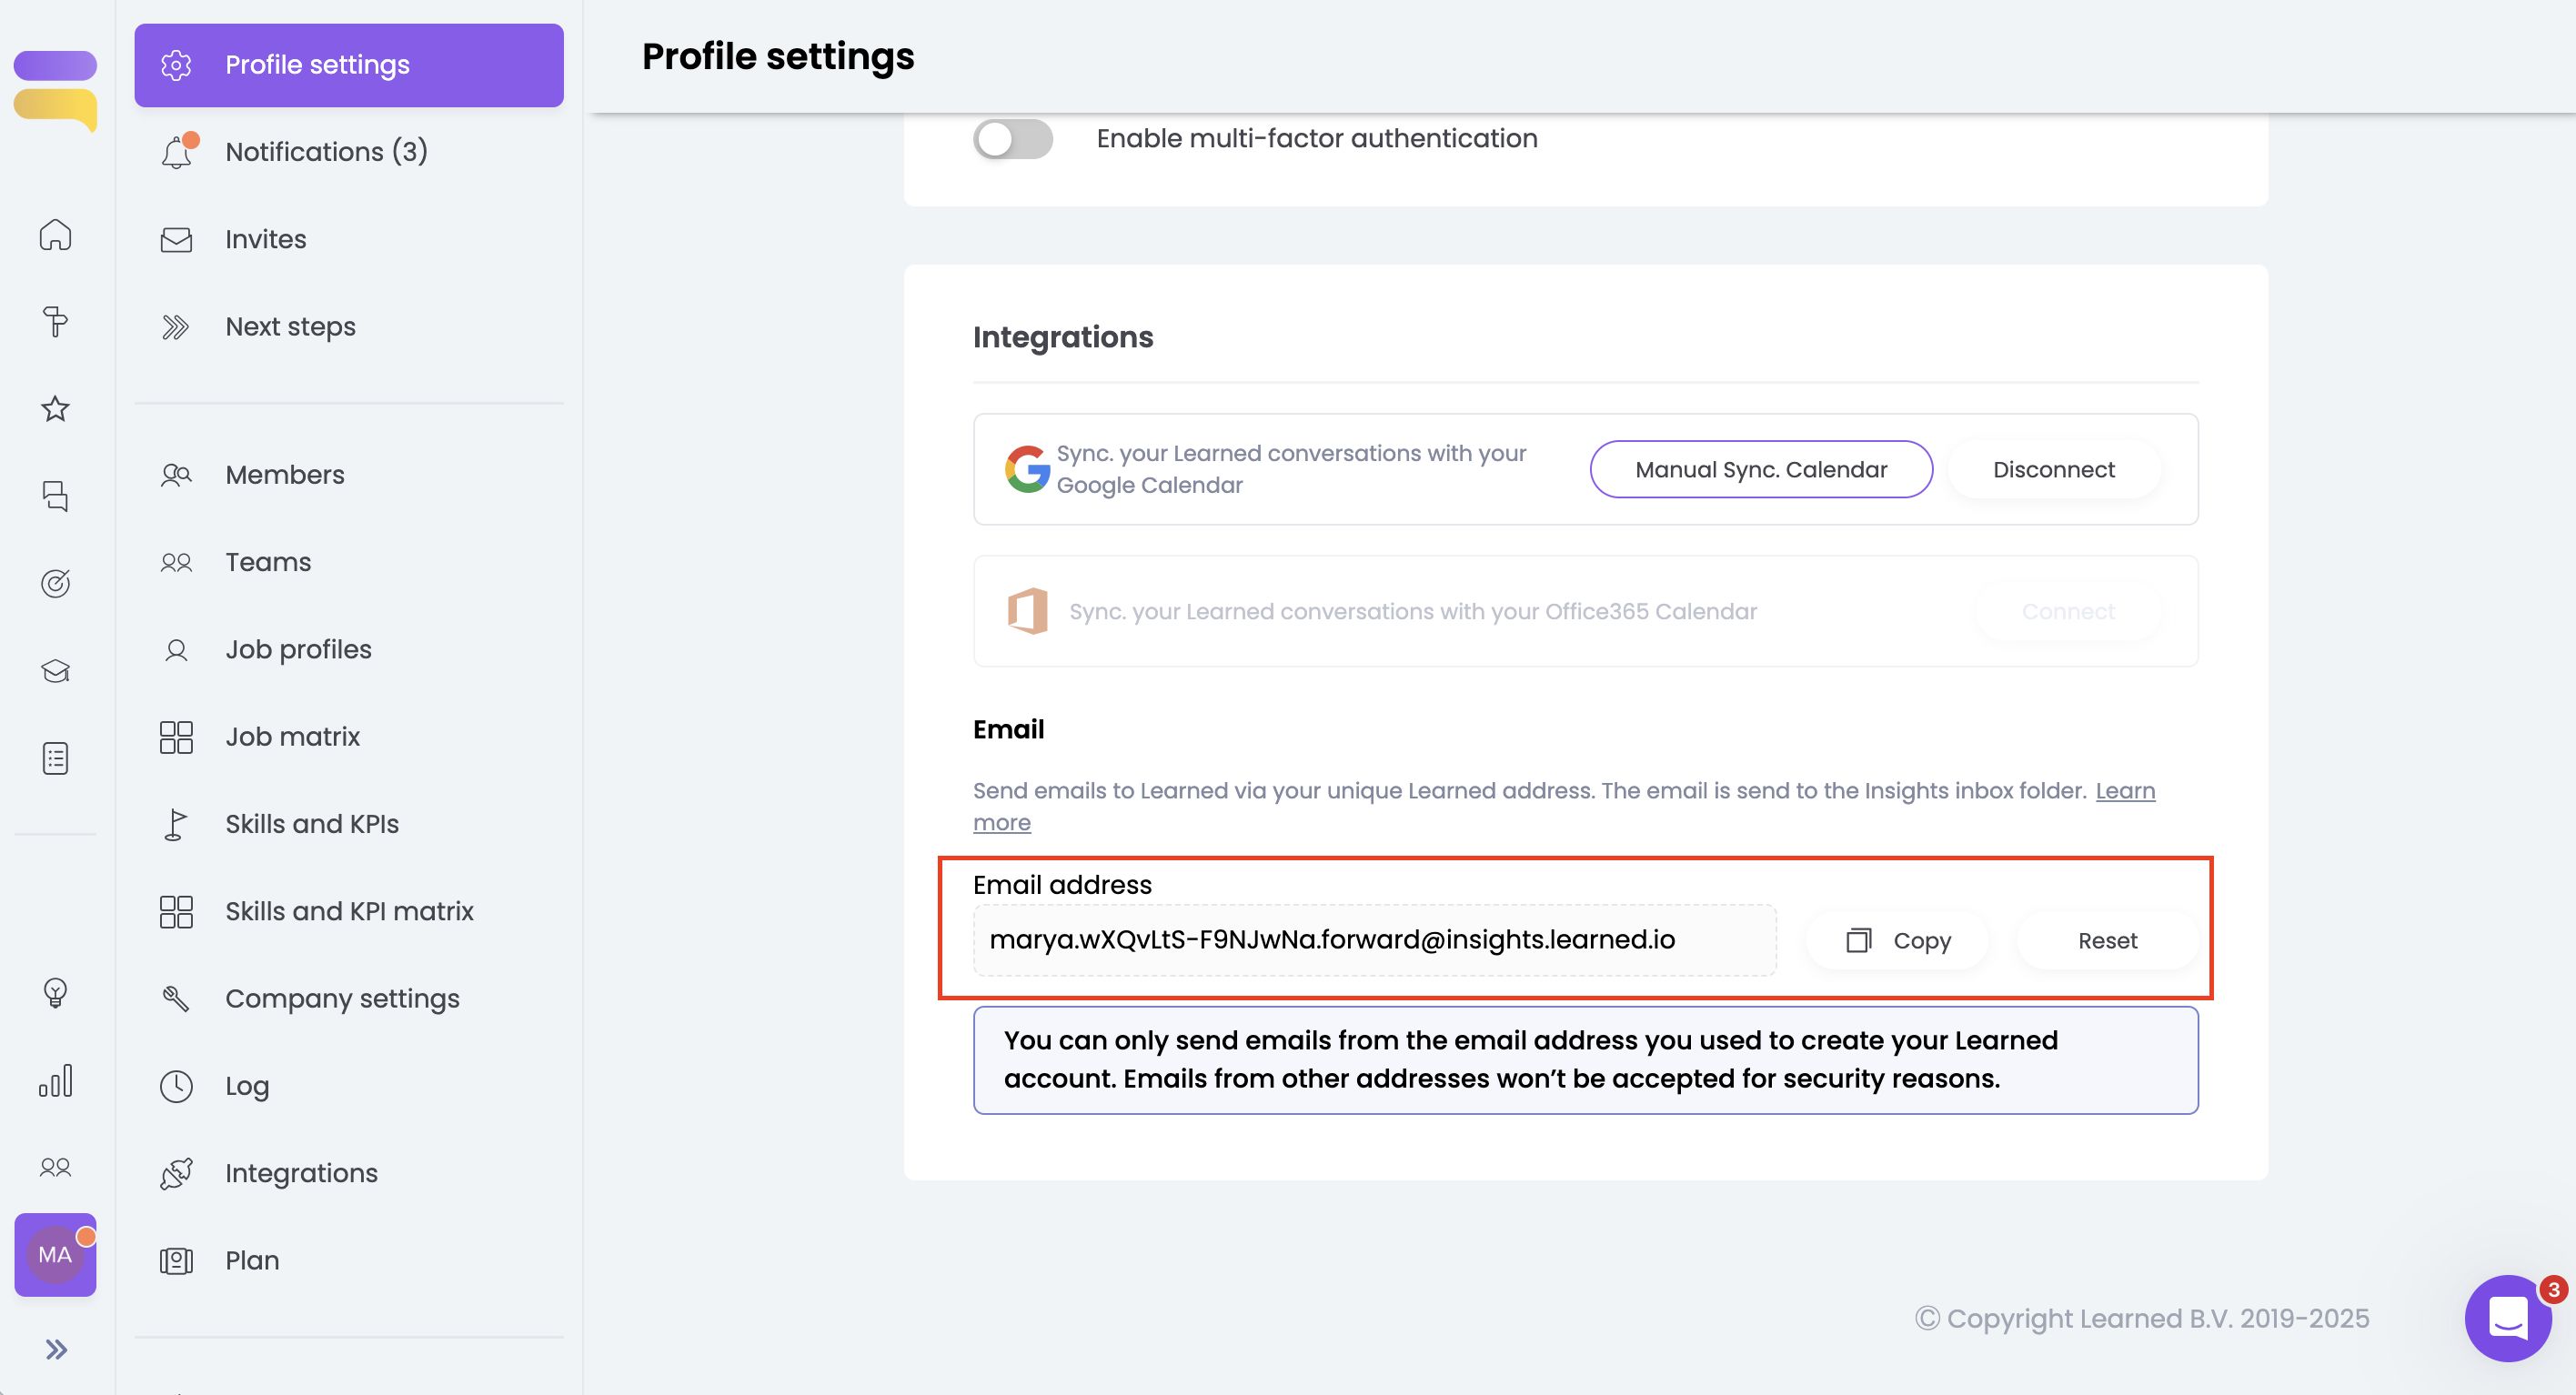Click the forward email address field
The height and width of the screenshot is (1395, 2576).
click(1374, 940)
